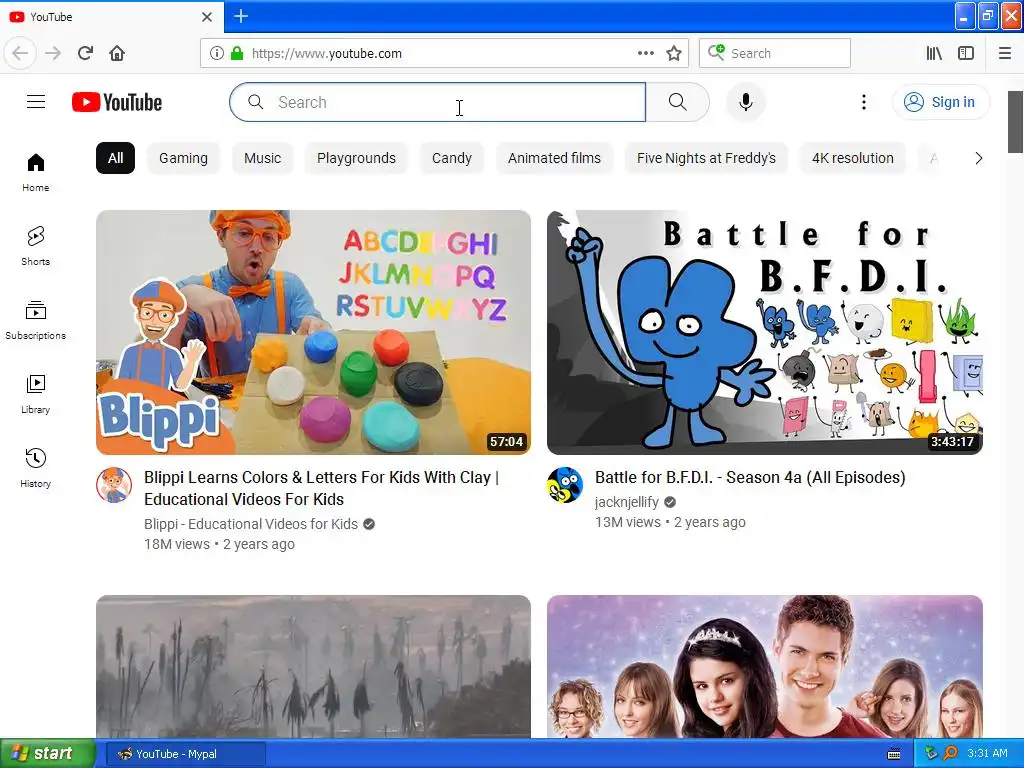Open History in sidebar
Screen dimensions: 1024x768
36,468
